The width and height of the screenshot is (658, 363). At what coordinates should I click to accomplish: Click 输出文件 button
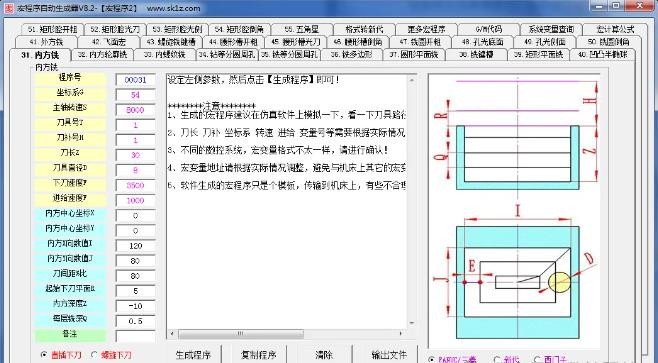coord(389,355)
